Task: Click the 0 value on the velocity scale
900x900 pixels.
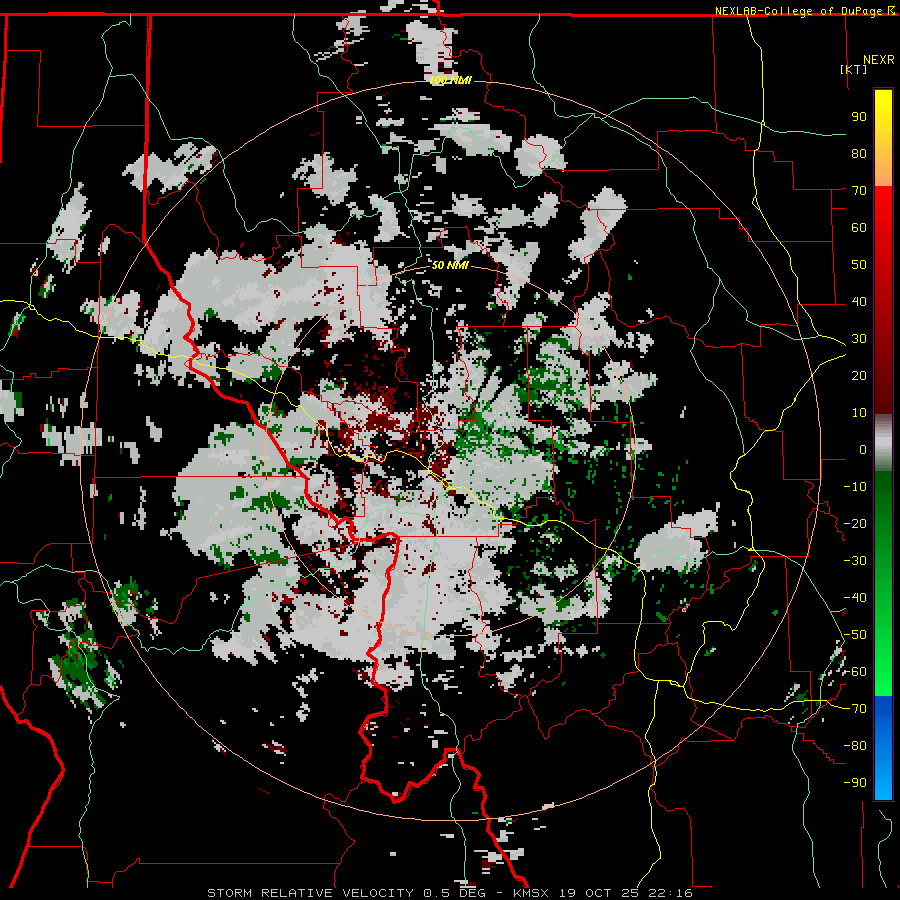Action: (x=863, y=450)
